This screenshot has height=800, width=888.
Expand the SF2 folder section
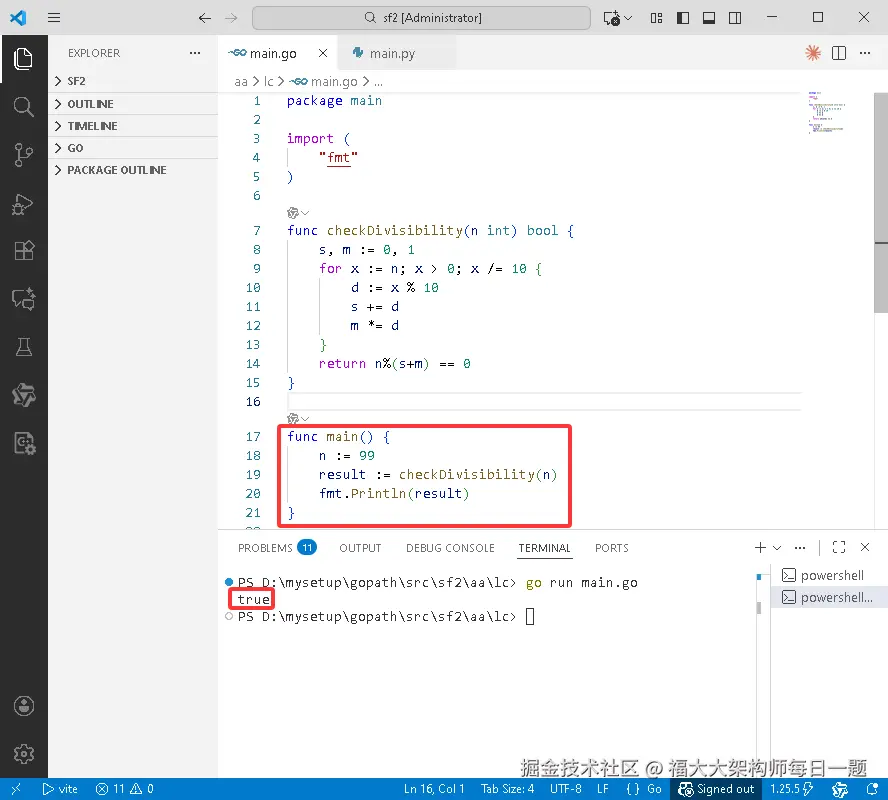(x=133, y=81)
